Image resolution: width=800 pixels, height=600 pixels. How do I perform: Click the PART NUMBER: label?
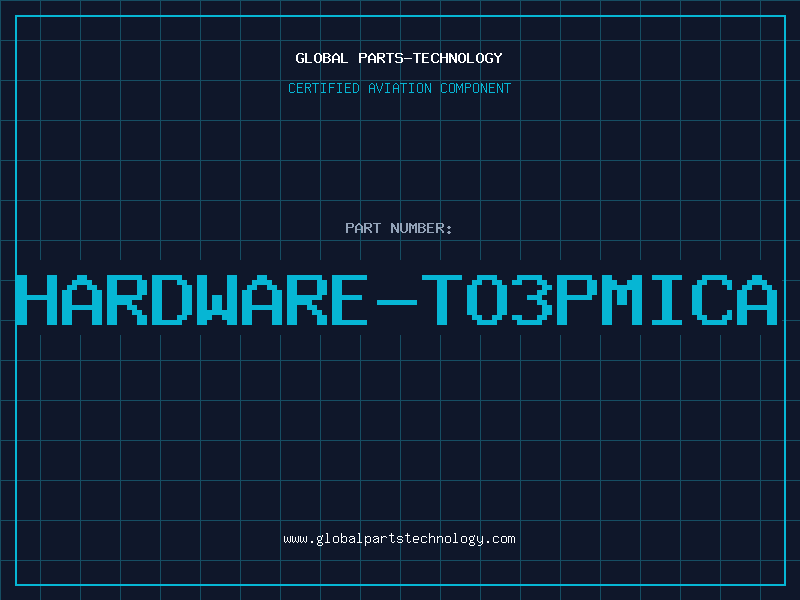click(399, 228)
